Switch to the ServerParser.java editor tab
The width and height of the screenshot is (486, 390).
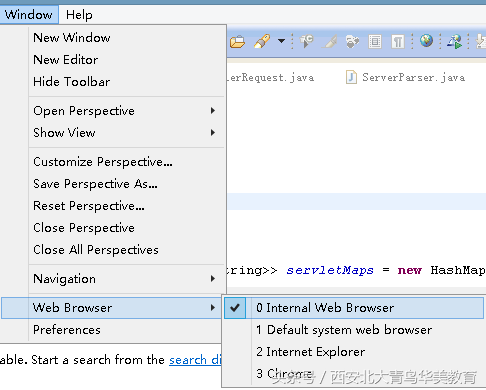[x=406, y=77]
